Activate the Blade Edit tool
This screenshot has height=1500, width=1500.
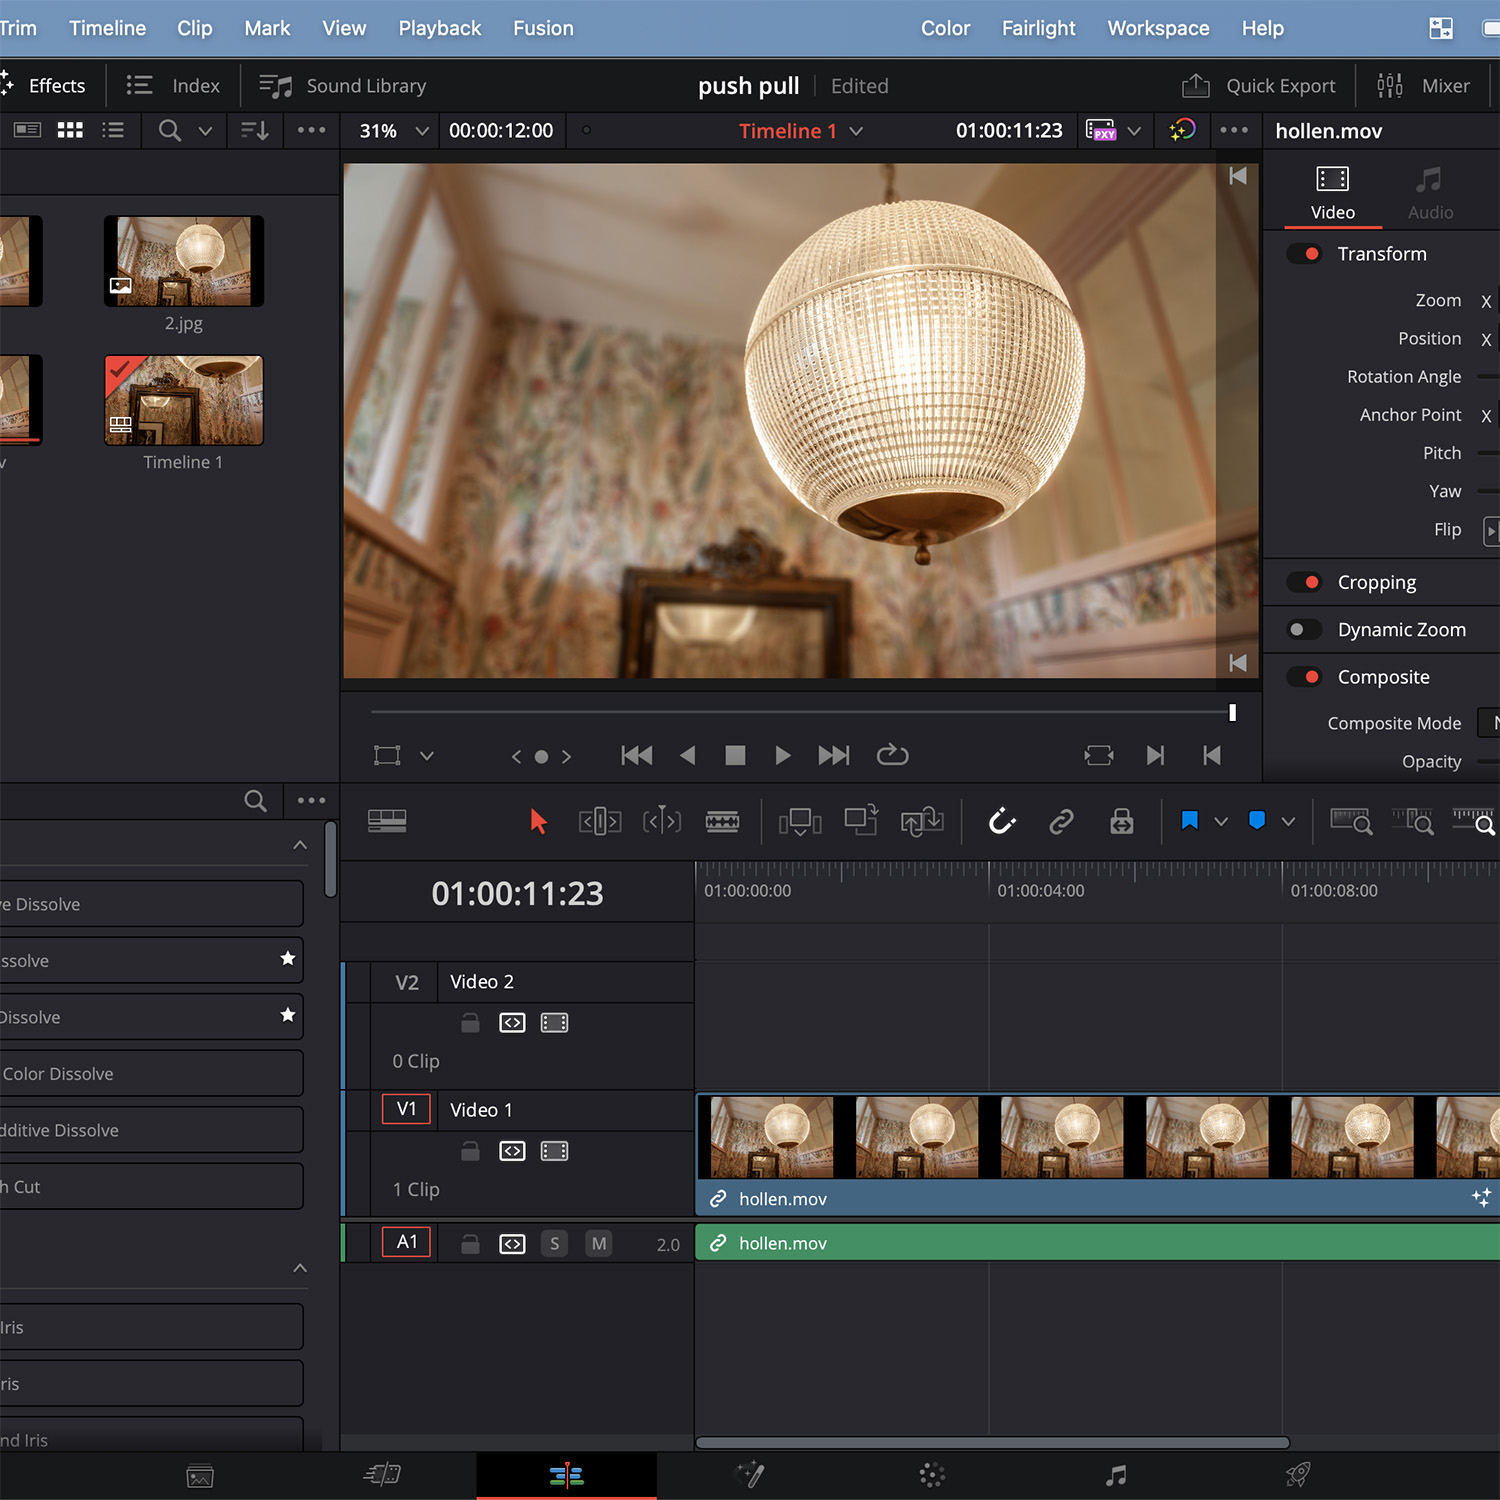[x=722, y=822]
